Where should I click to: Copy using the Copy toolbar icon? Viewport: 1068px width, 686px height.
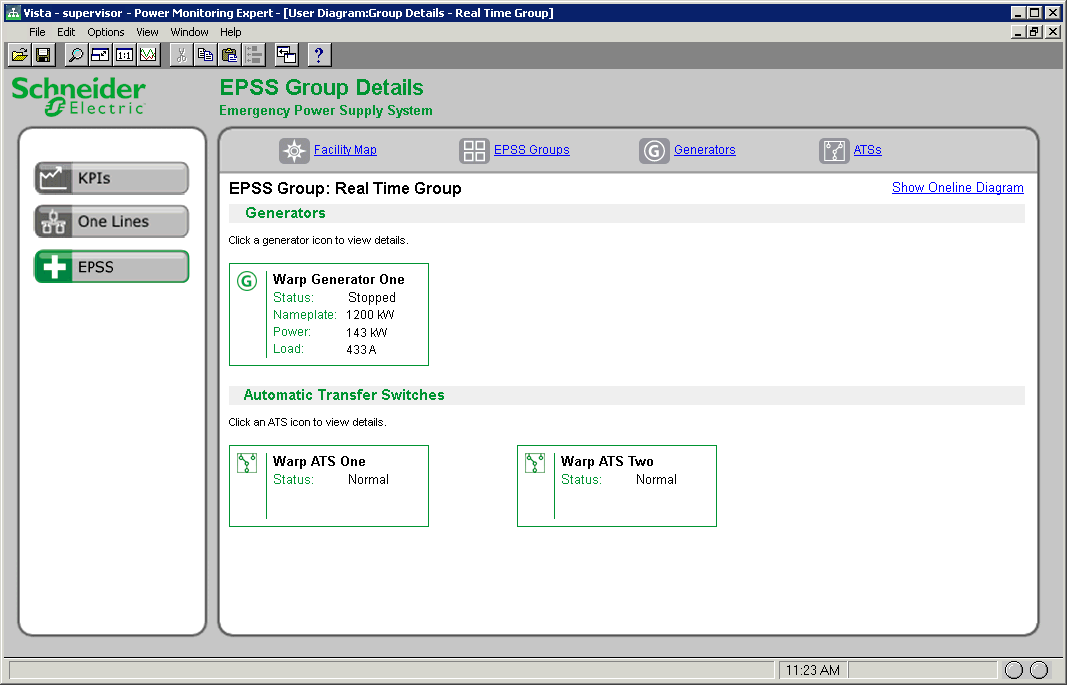(x=205, y=54)
